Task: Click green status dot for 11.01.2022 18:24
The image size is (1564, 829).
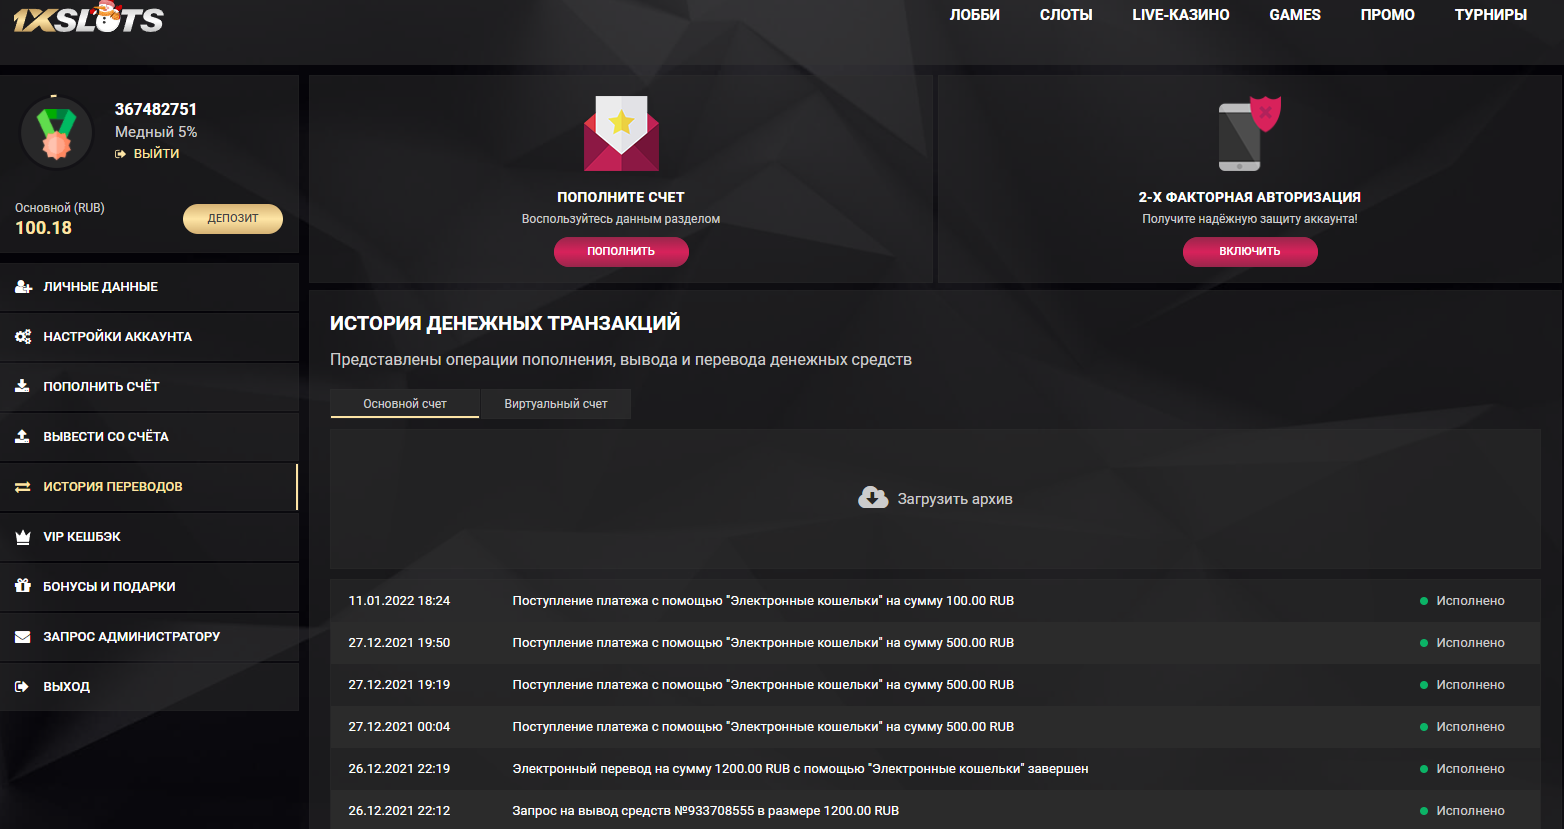Action: pyautogui.click(x=1424, y=601)
